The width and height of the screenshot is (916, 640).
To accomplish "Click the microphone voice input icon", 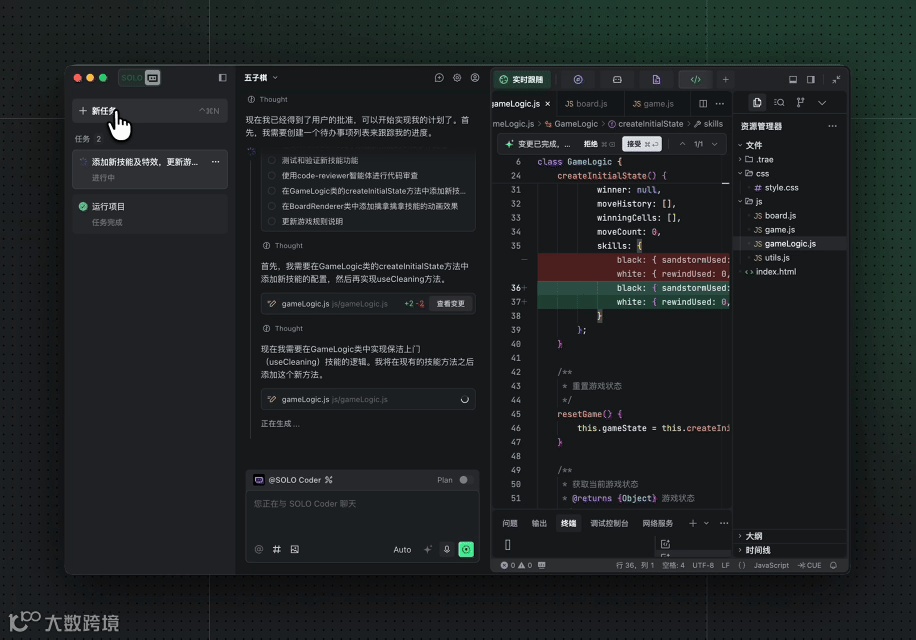I will coord(447,549).
